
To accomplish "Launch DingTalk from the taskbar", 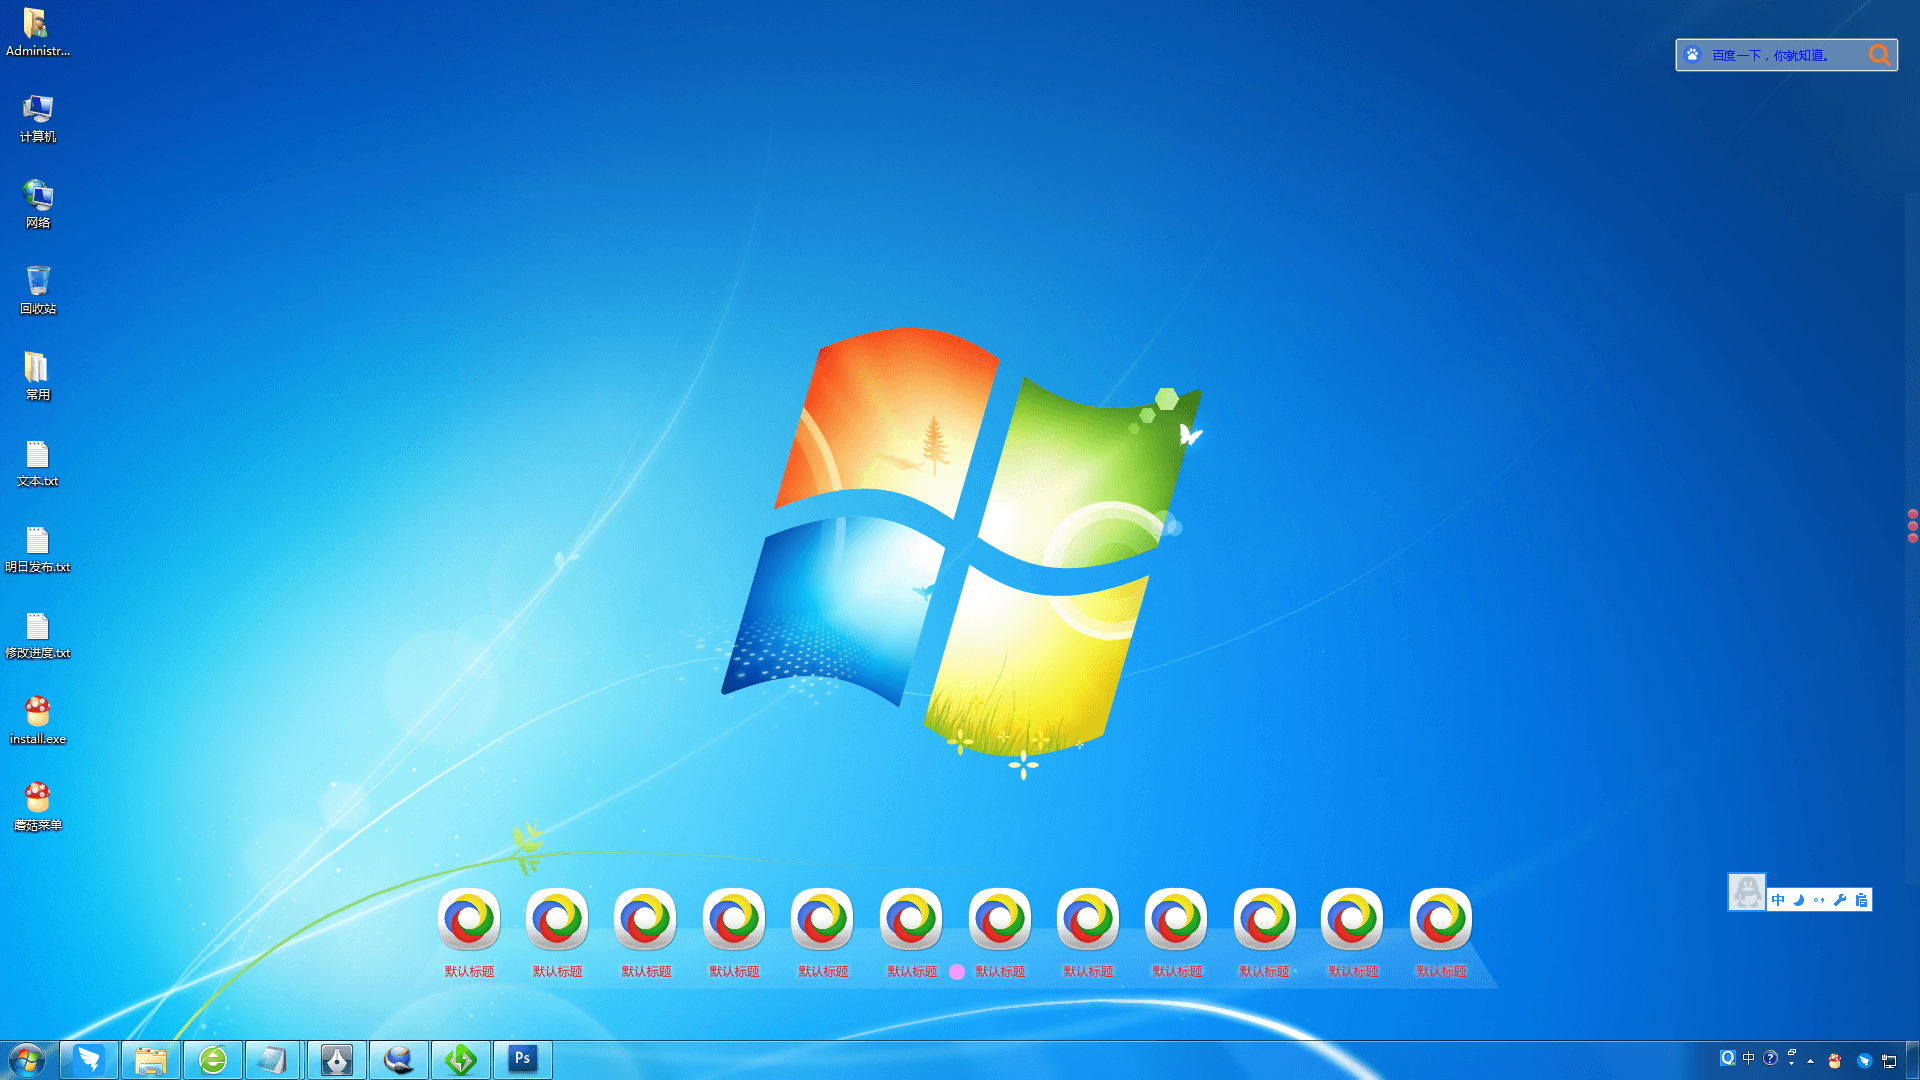I will [x=89, y=1060].
